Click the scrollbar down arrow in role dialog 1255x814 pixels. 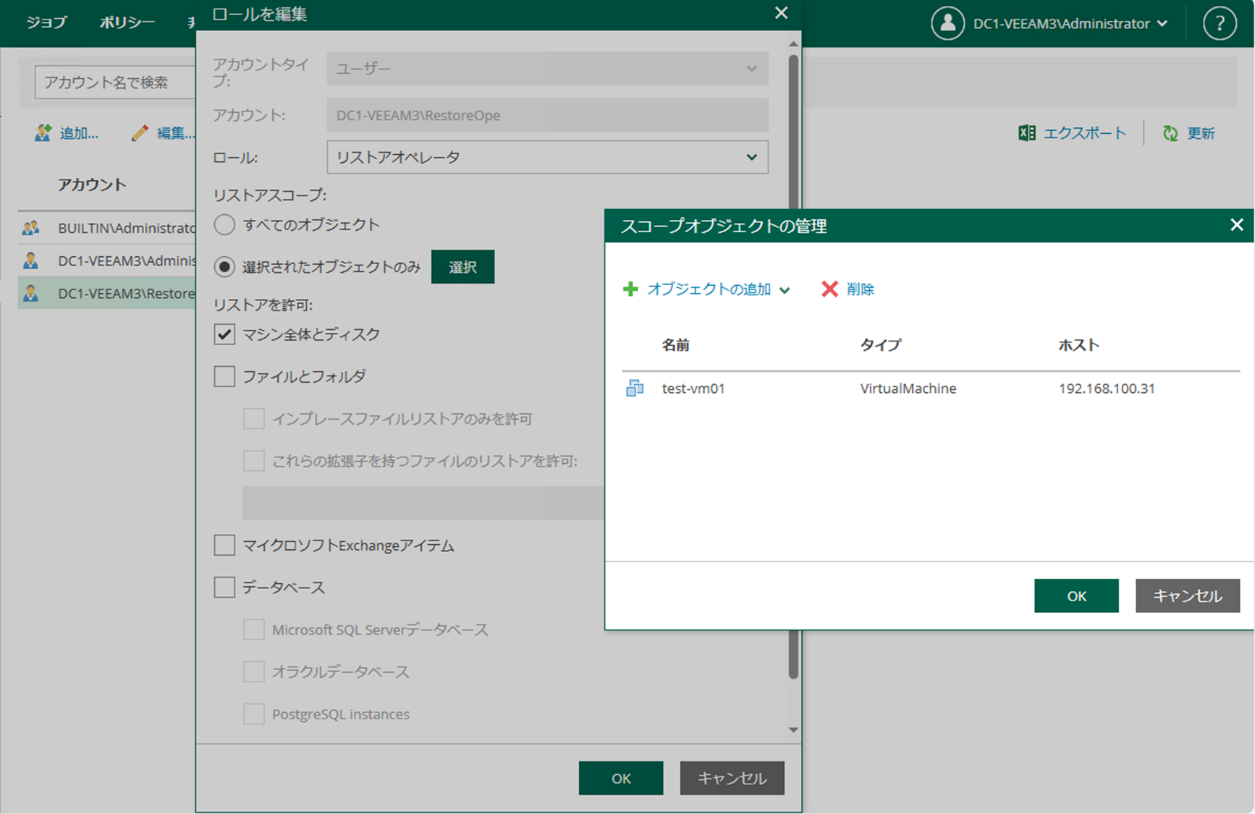coord(794,731)
